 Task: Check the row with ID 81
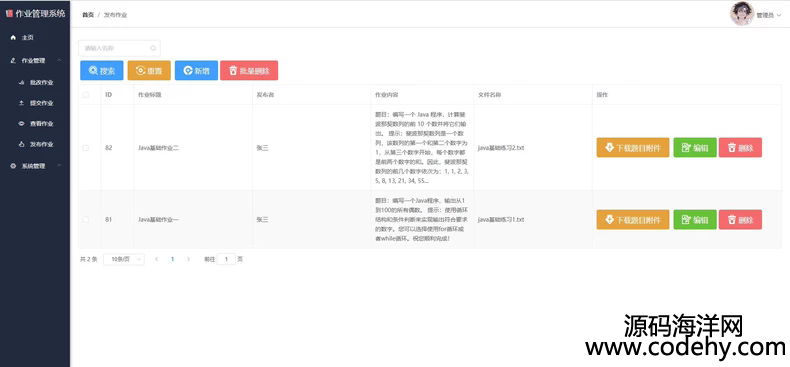click(86, 219)
